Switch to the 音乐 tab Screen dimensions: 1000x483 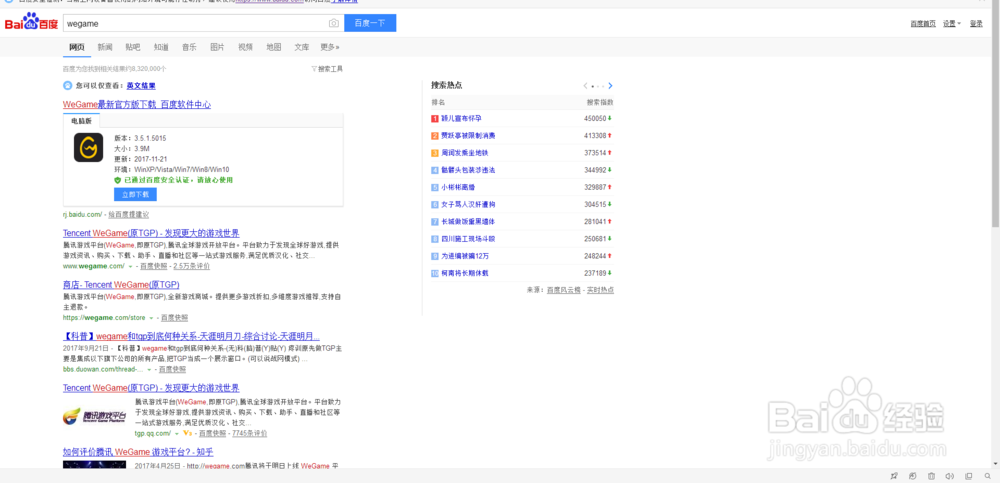pyautogui.click(x=189, y=47)
